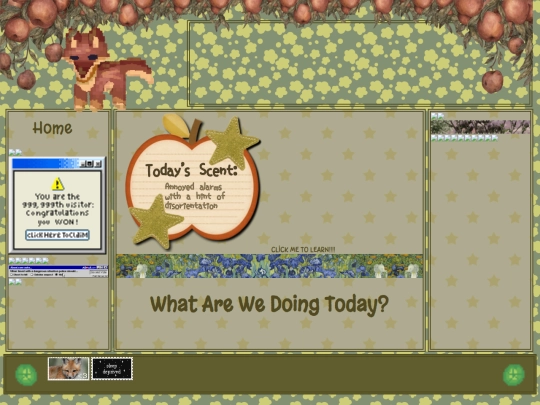Click the red fox stamp in the footer
The height and width of the screenshot is (405, 540).
(x=68, y=368)
